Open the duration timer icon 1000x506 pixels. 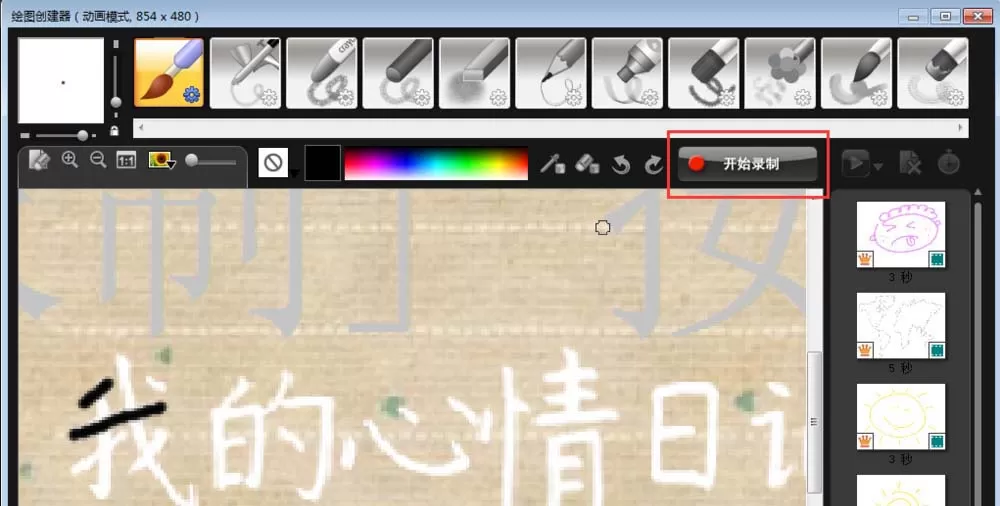tap(949, 163)
